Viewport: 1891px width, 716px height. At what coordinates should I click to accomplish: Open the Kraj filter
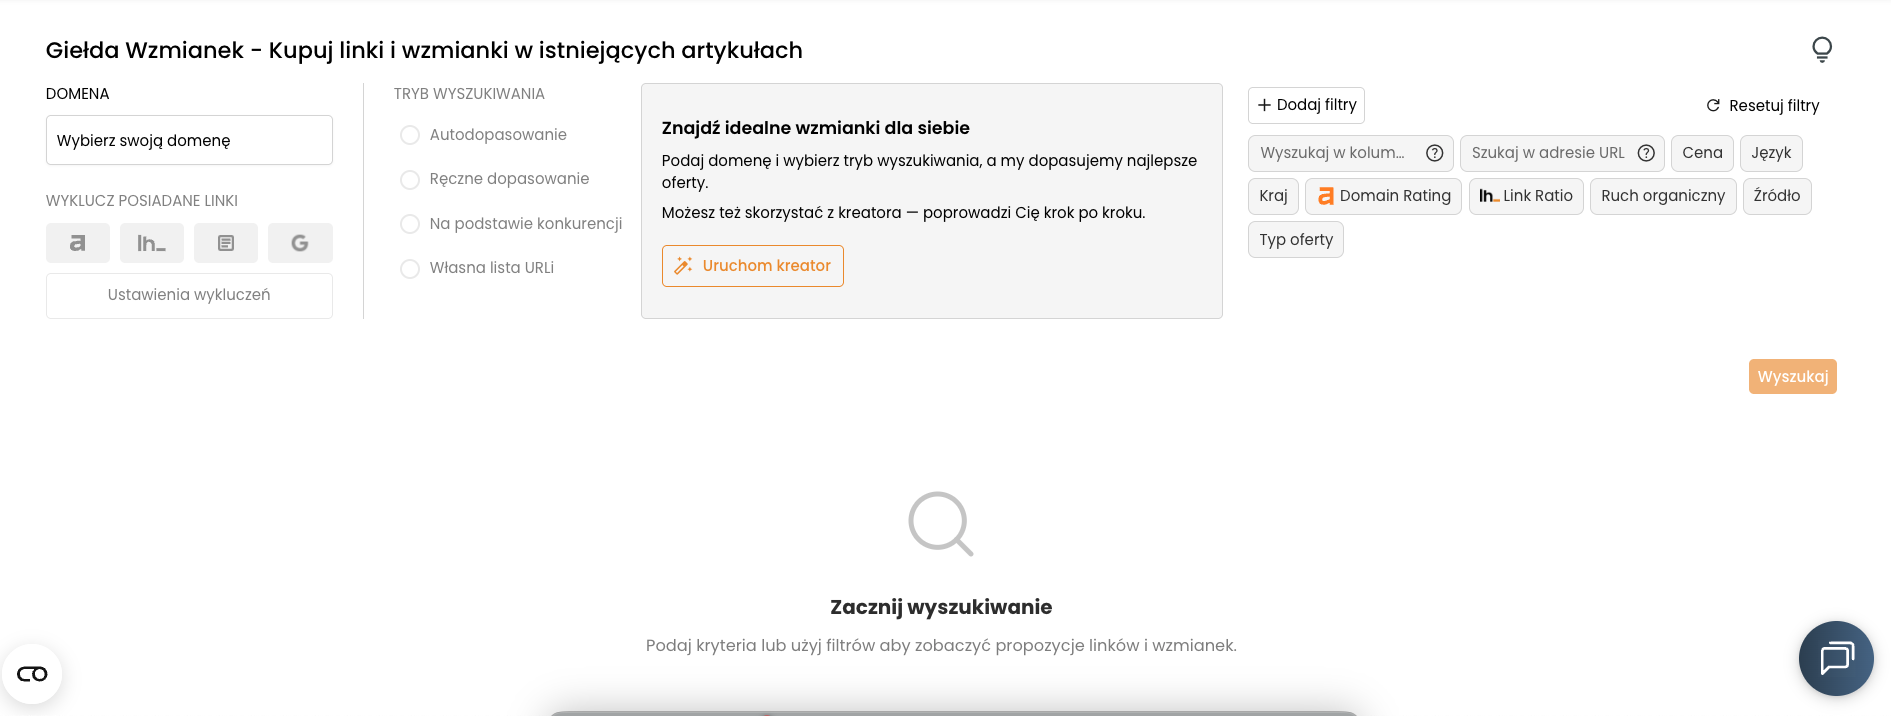1273,196
